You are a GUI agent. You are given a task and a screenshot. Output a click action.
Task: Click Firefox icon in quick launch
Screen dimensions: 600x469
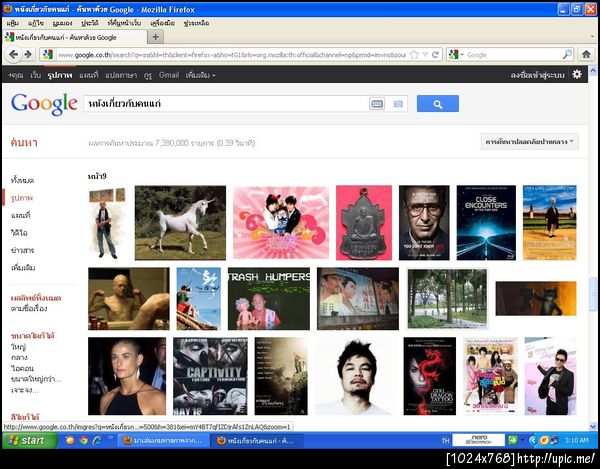[x=70, y=440]
